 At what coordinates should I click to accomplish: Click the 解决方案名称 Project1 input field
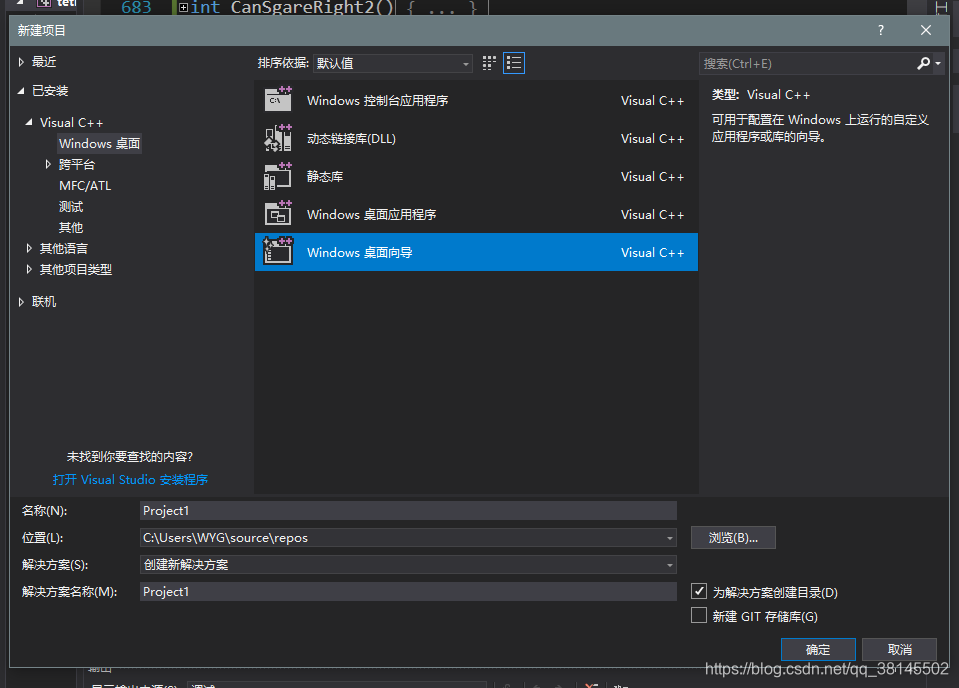point(408,591)
